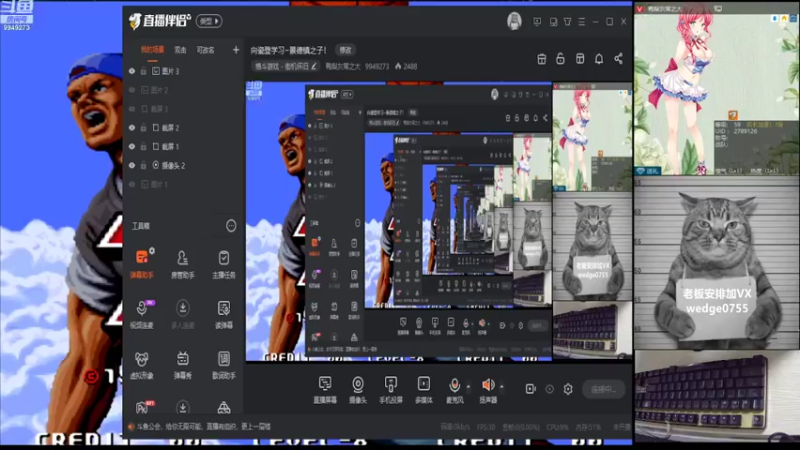This screenshot has height=450, width=800.
Task: Switch to the 可改名 scene tab
Action: pos(205,50)
